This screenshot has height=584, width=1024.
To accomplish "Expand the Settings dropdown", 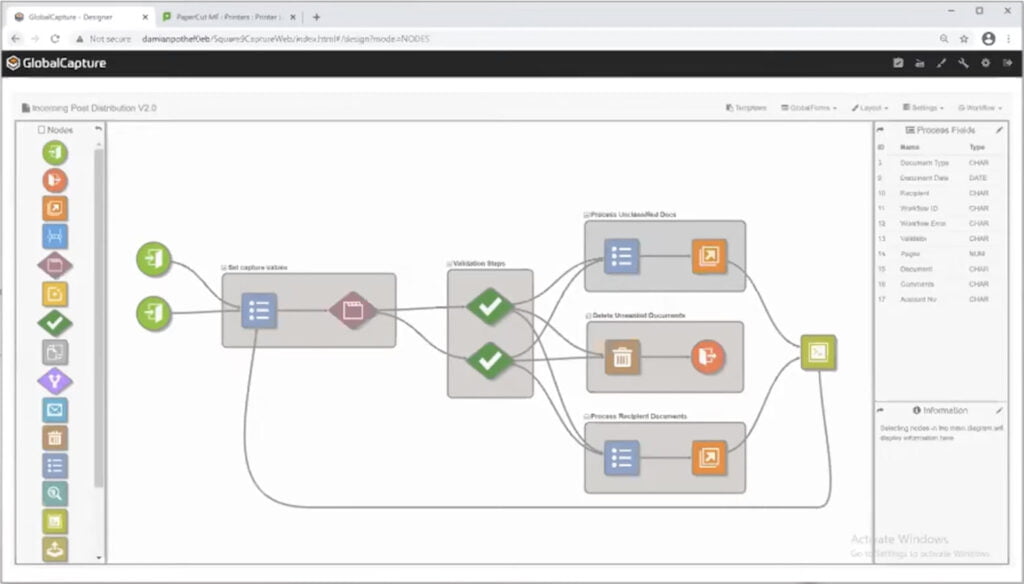I will click(923, 108).
